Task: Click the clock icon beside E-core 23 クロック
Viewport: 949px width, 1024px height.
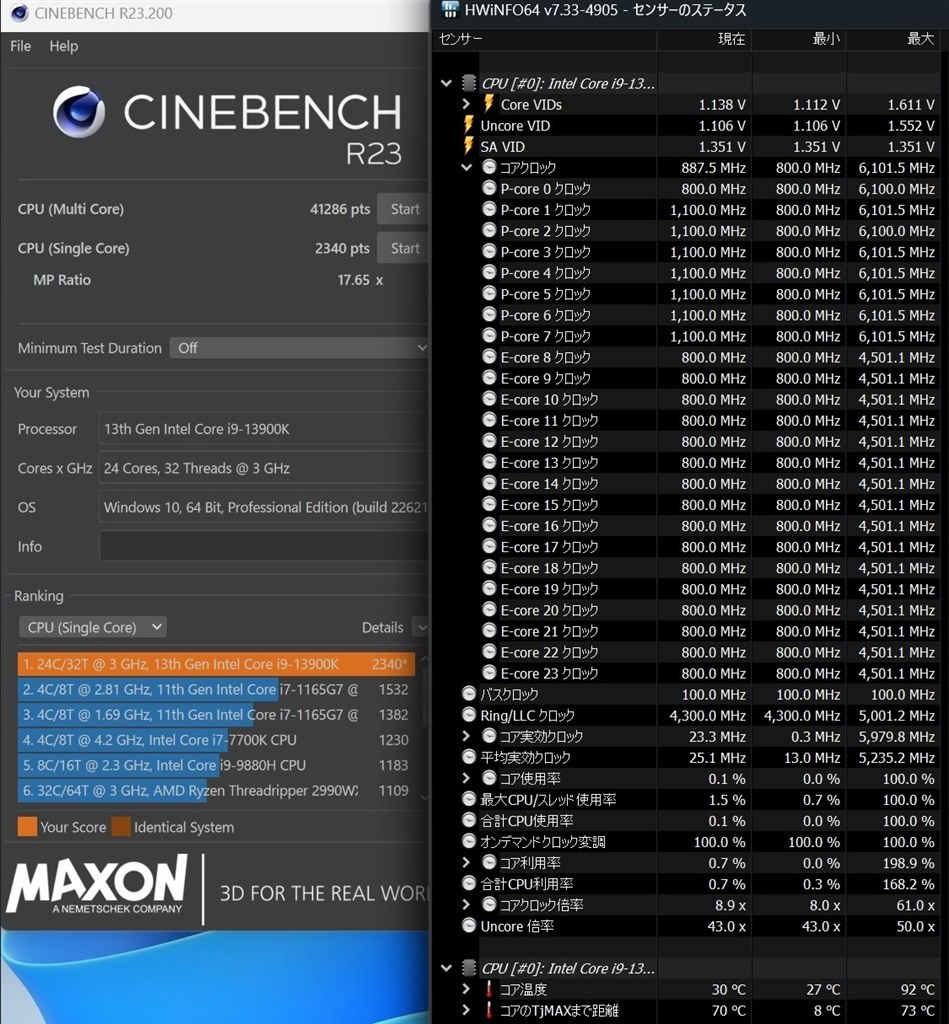Action: (489, 673)
